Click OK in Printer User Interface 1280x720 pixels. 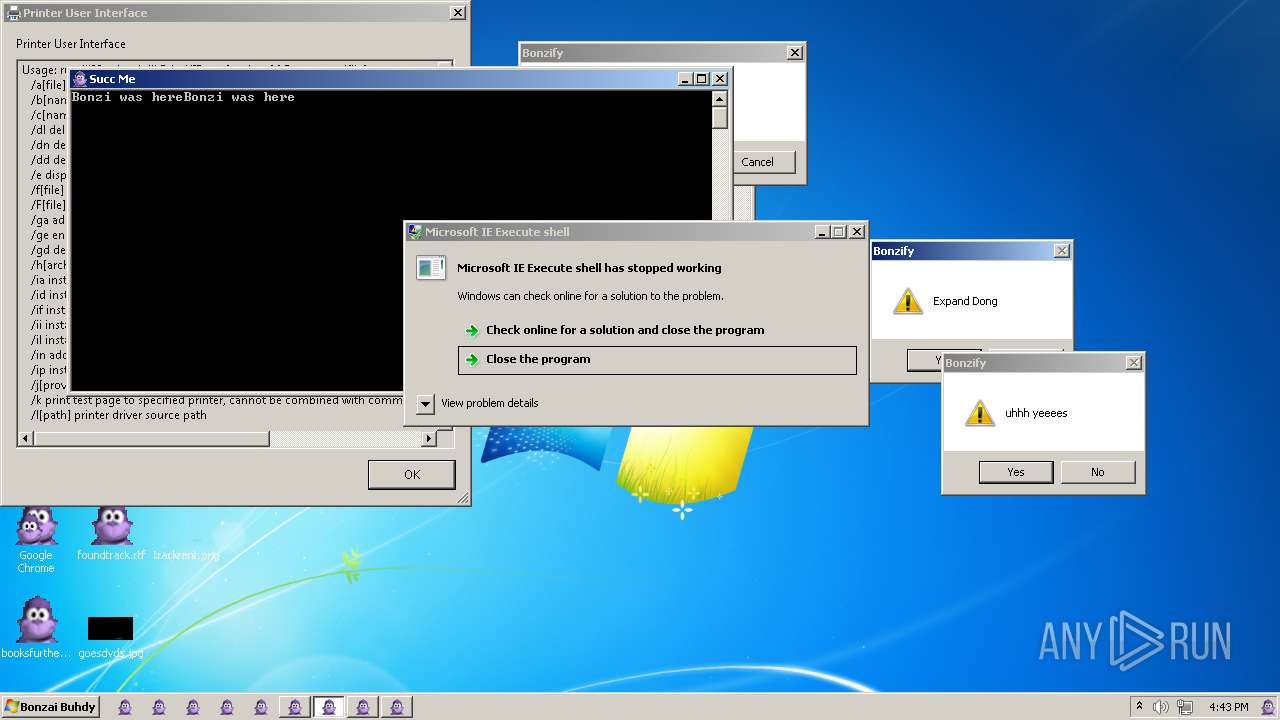coord(411,474)
